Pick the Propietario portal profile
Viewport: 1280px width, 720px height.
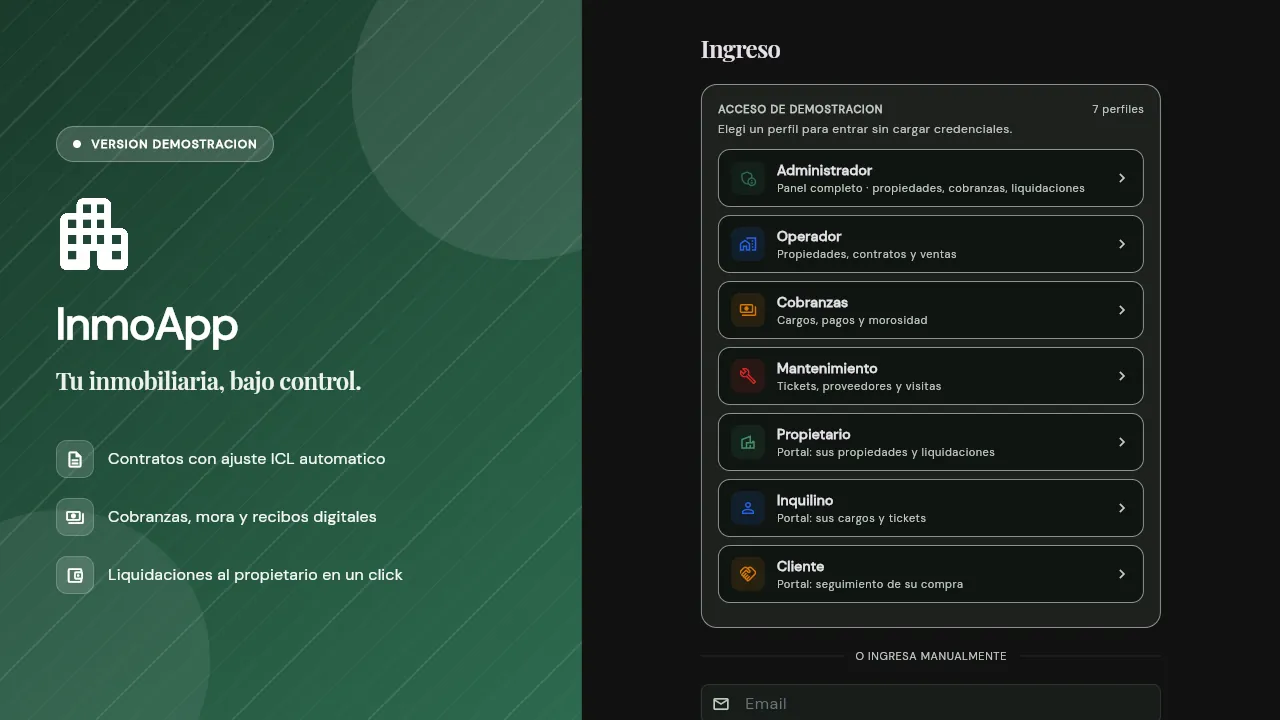coord(931,442)
